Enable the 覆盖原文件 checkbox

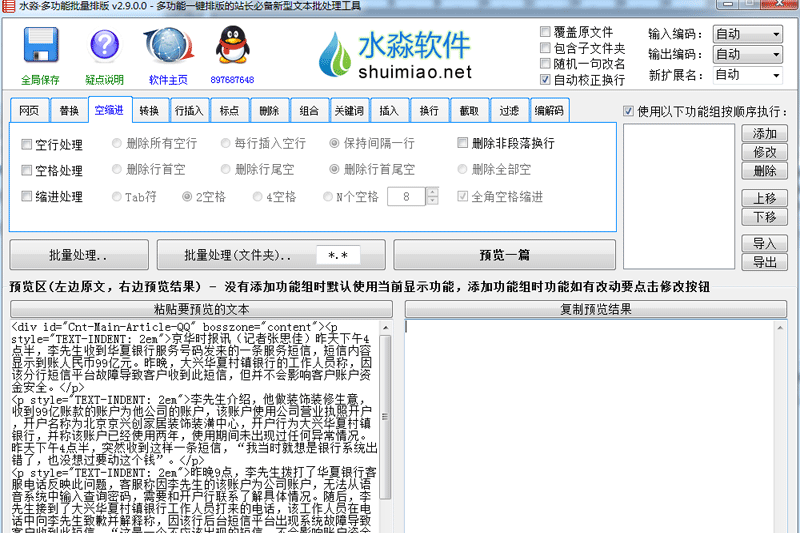click(545, 32)
